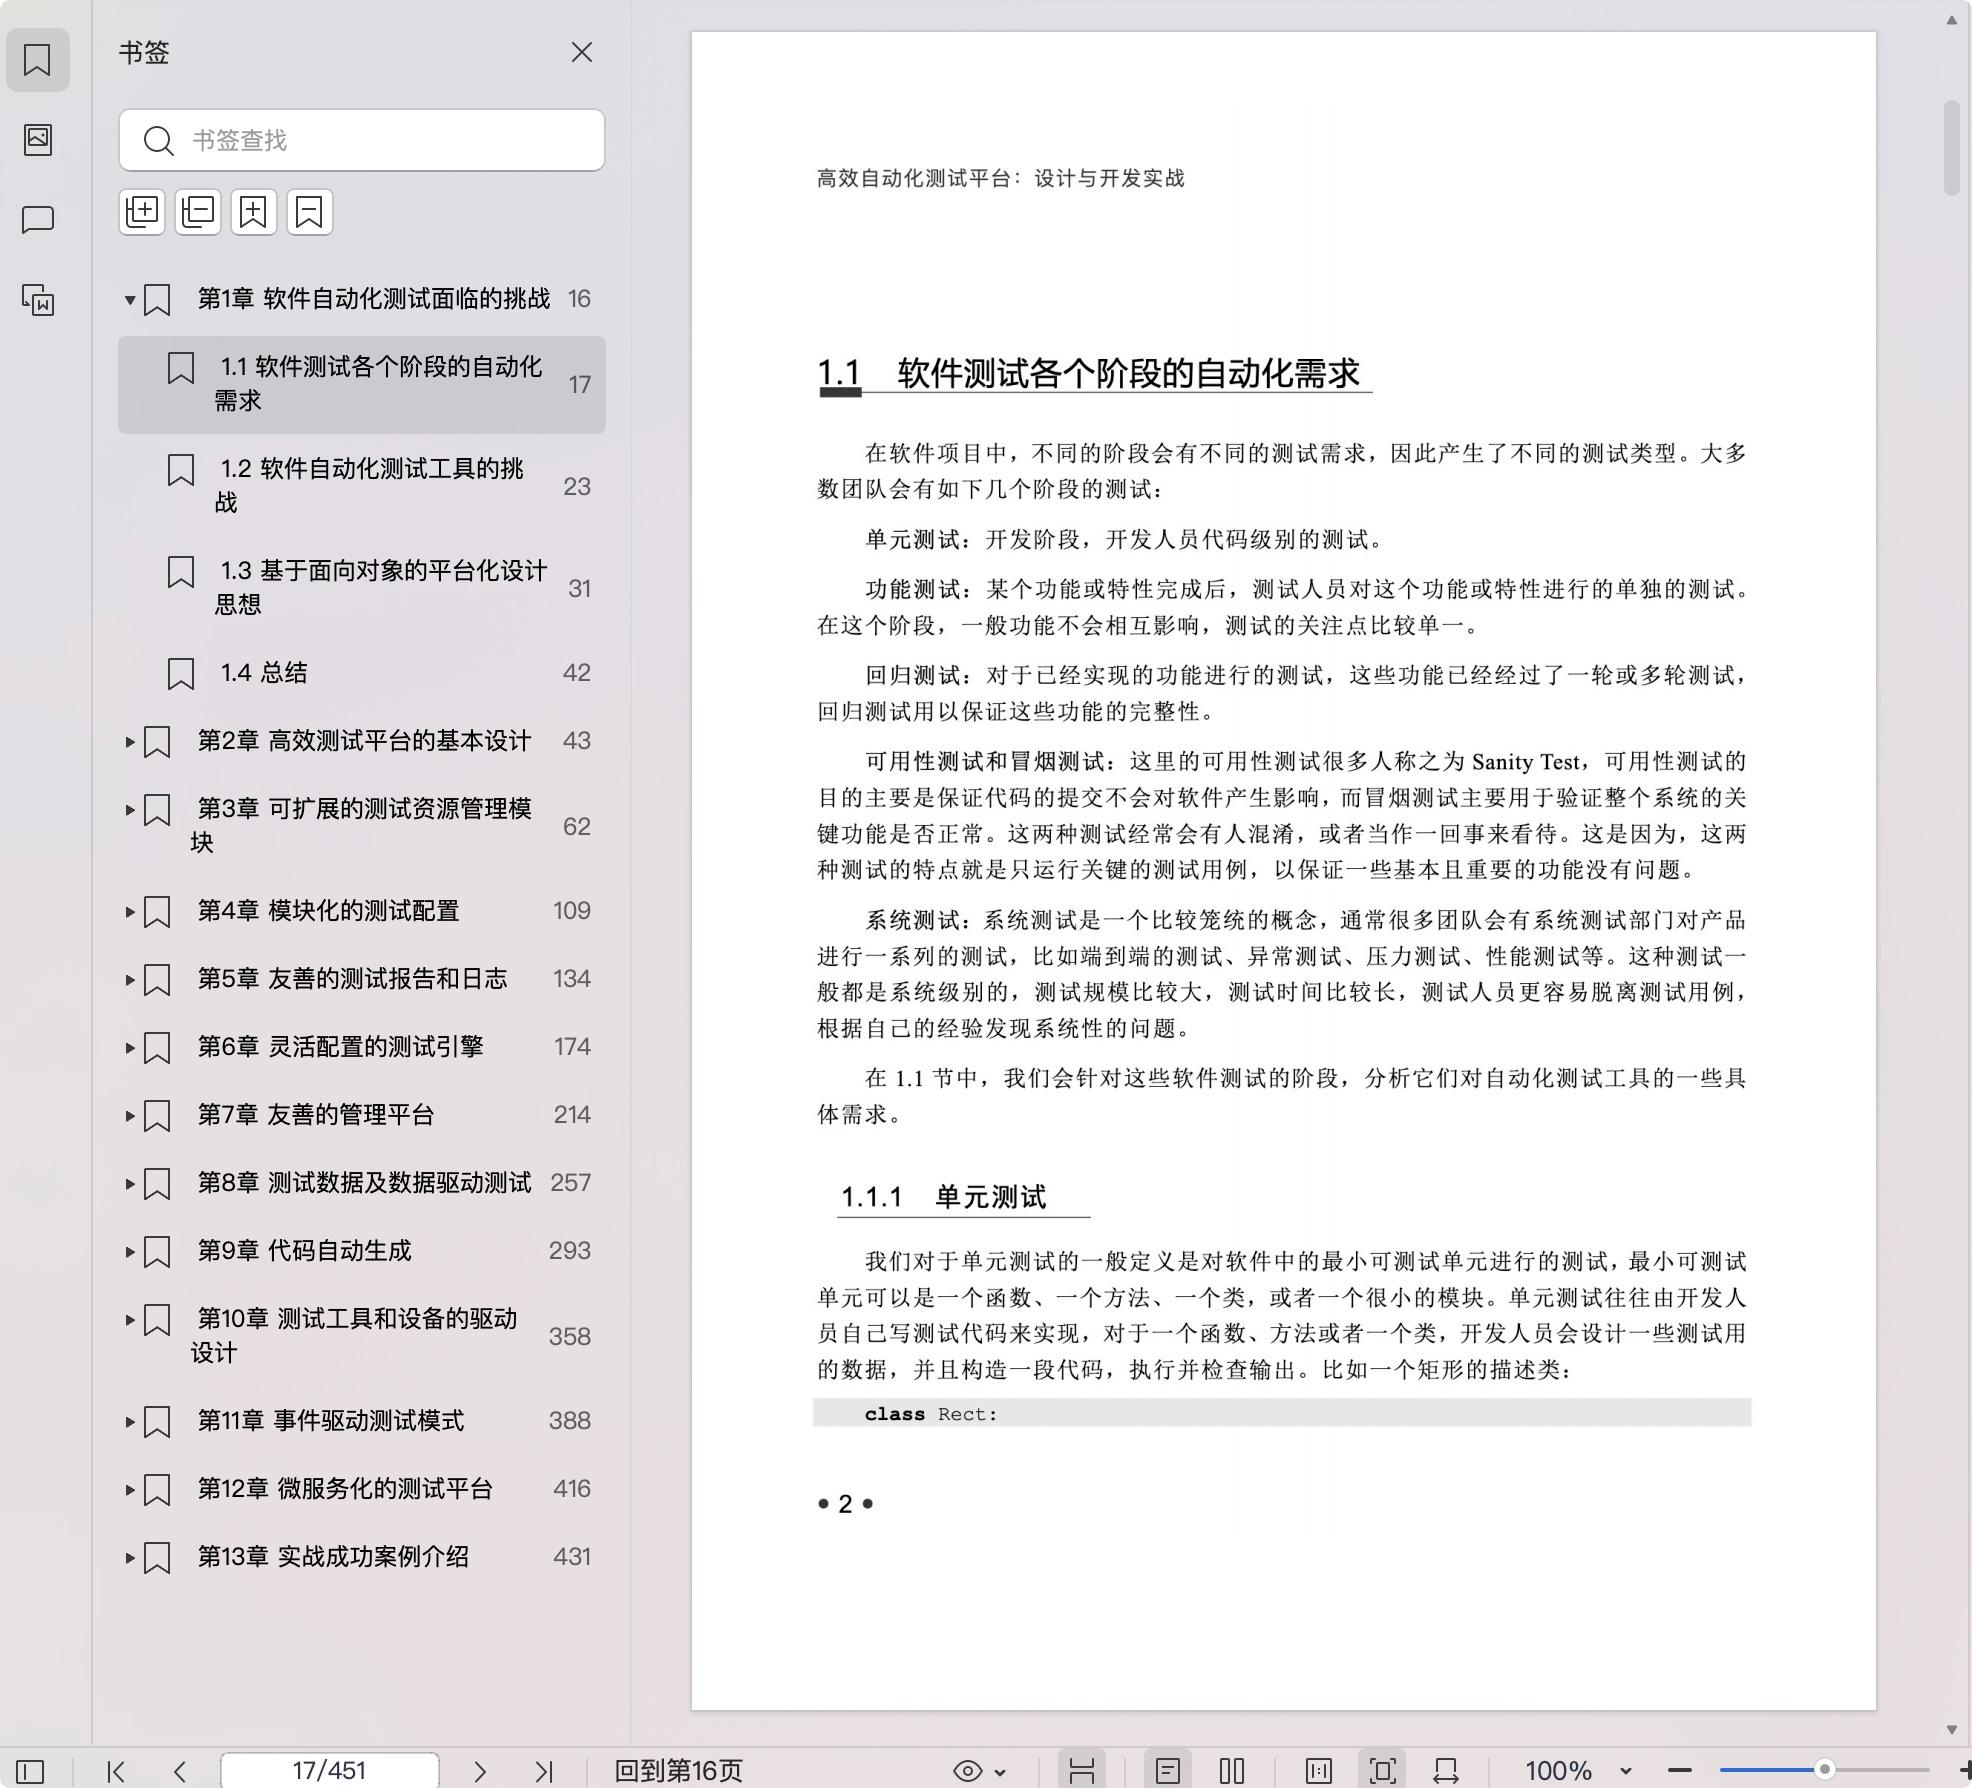Expand 第13章 实战成功案例介绍
1972x1788 pixels.
tap(130, 1557)
